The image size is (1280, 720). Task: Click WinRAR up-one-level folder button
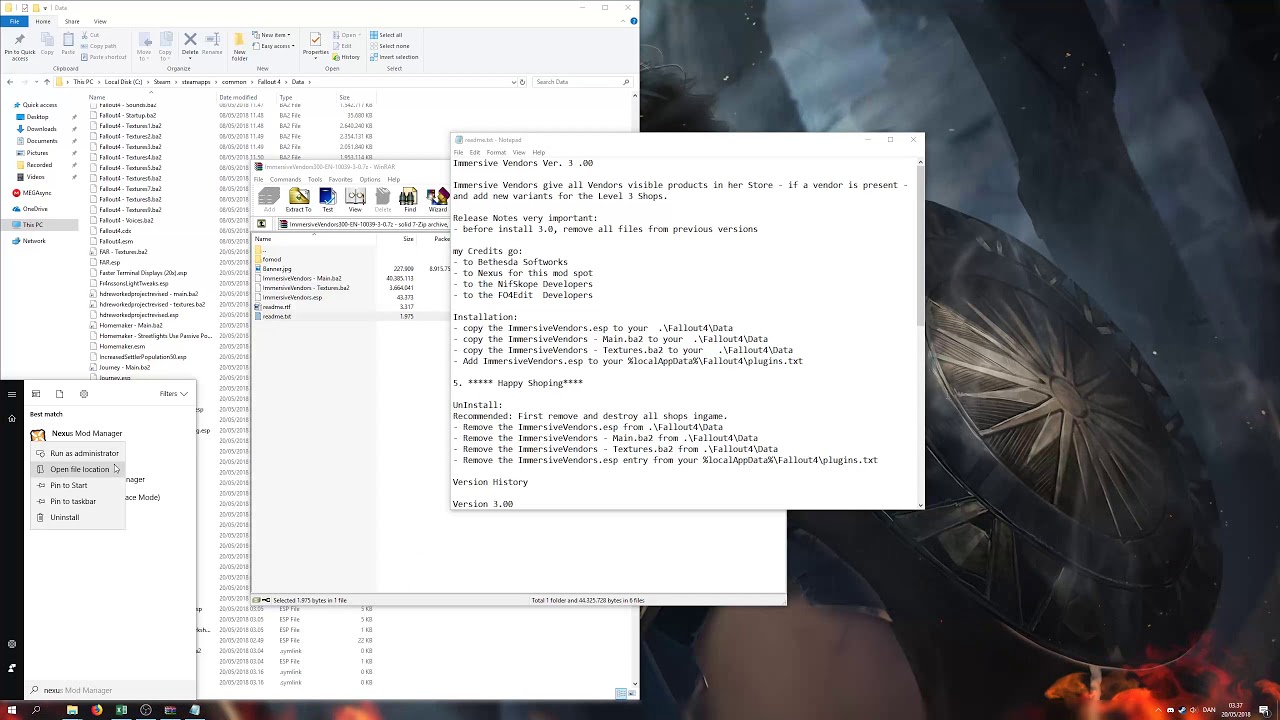[x=262, y=224]
